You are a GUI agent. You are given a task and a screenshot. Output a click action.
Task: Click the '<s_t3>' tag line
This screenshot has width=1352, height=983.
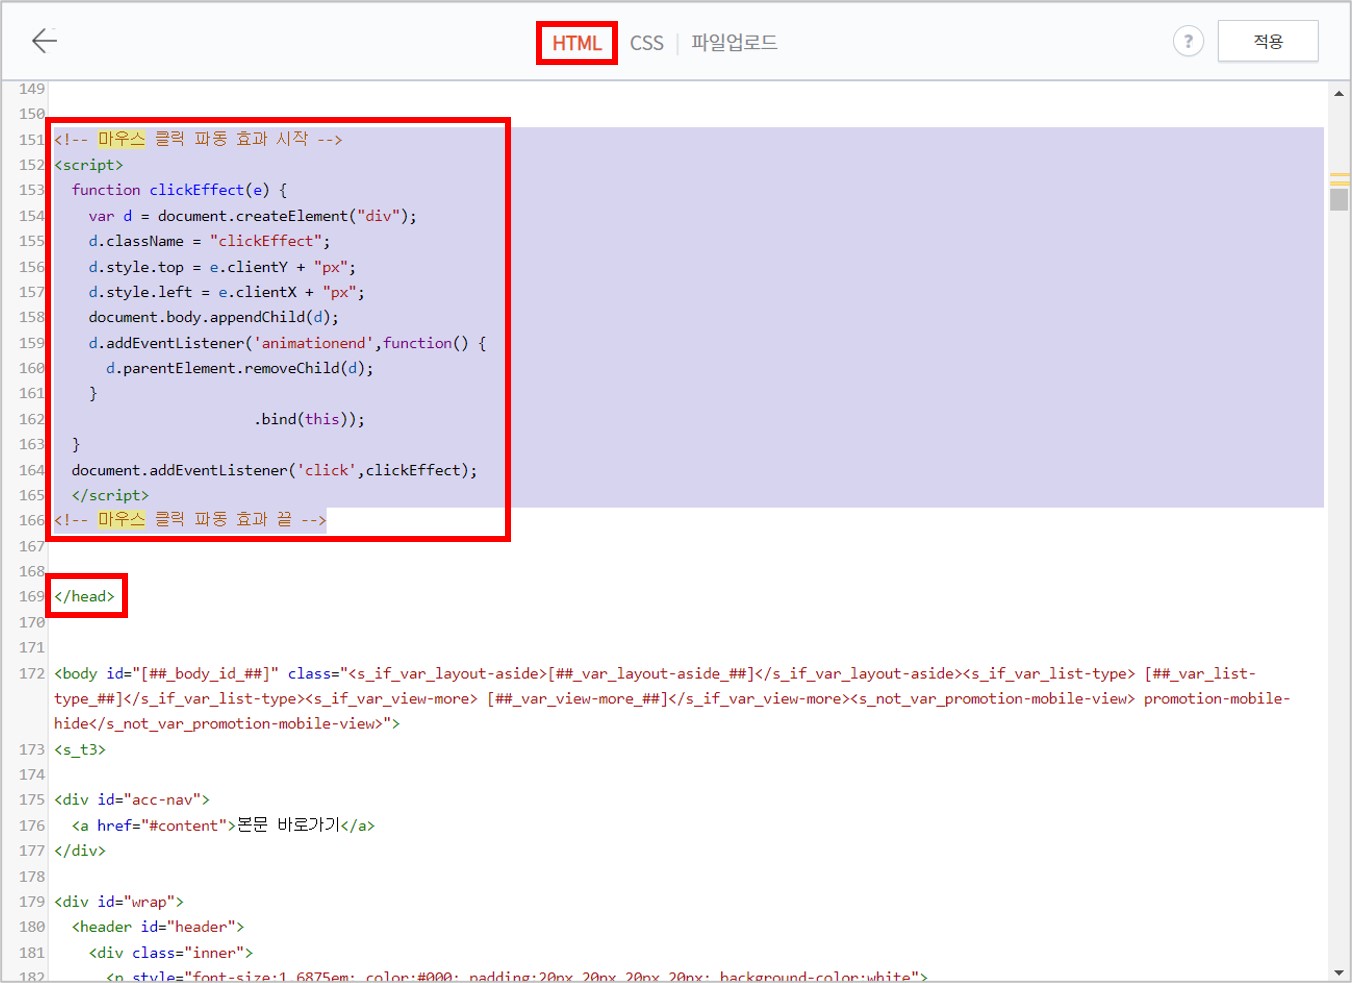point(80,750)
